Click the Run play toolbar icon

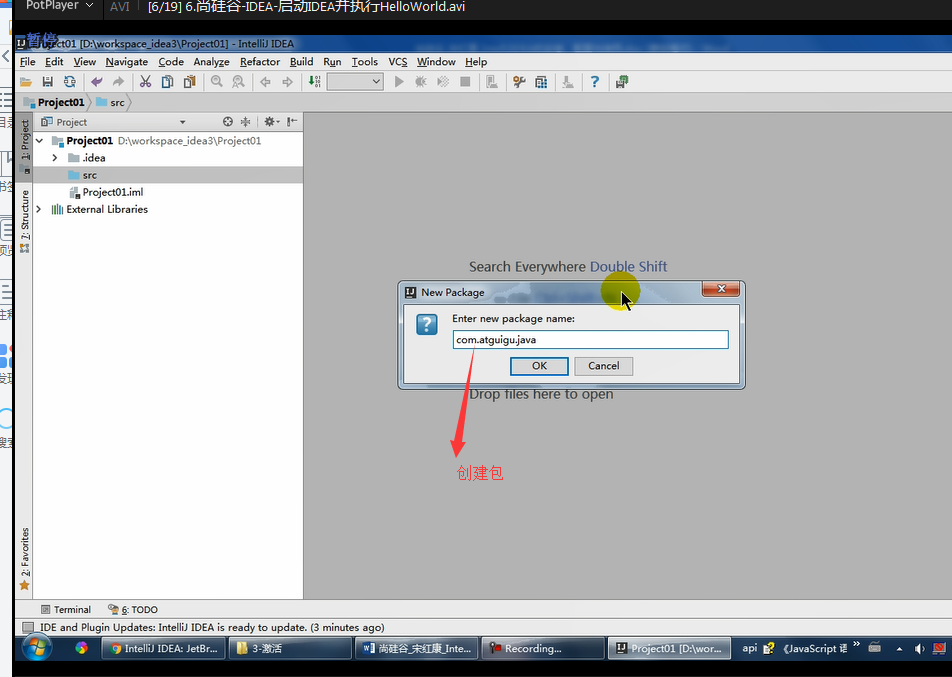(x=399, y=82)
